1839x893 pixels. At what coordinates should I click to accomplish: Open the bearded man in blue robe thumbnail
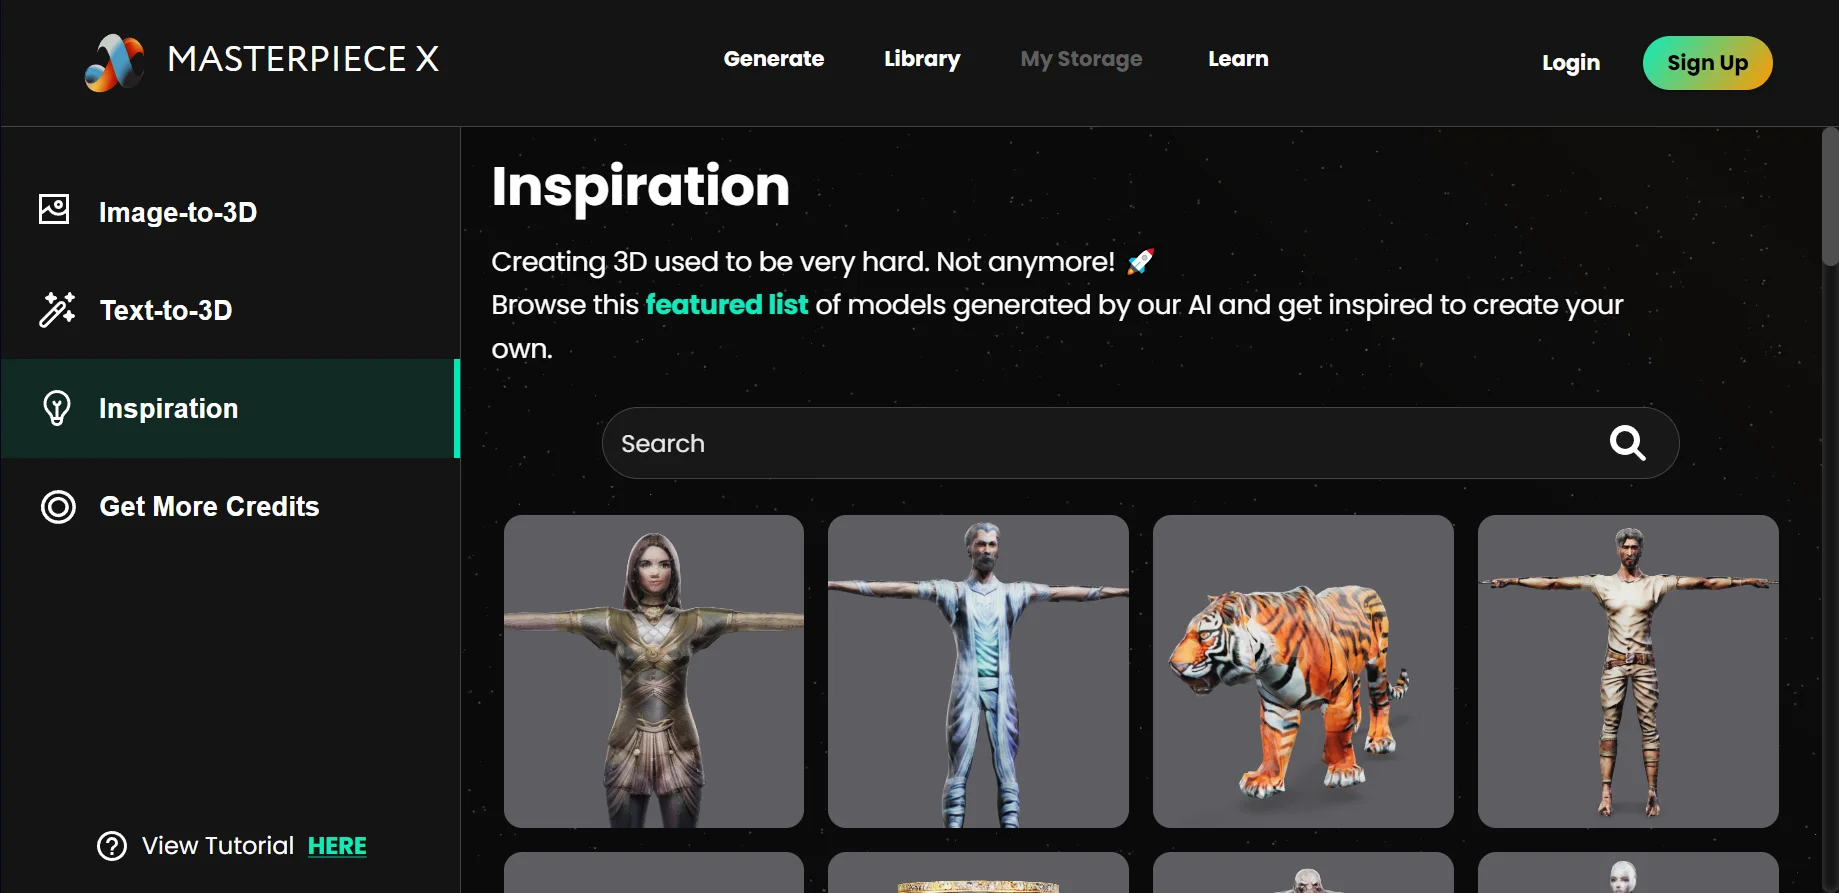pos(978,671)
